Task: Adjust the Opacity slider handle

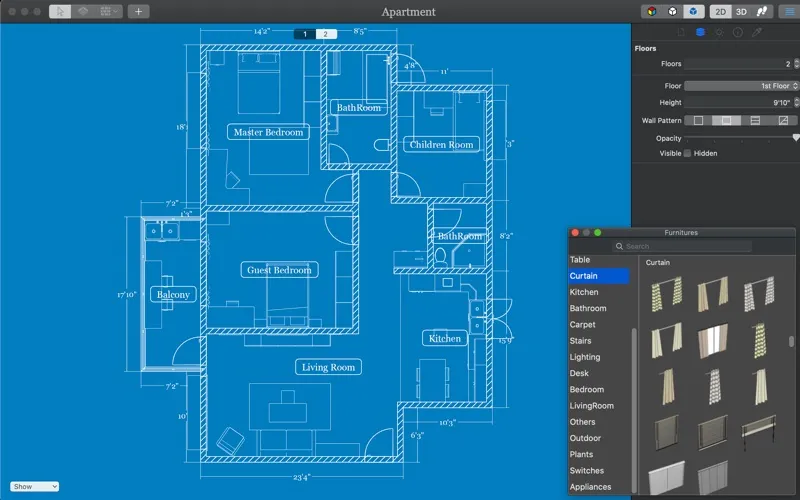Action: tap(796, 138)
